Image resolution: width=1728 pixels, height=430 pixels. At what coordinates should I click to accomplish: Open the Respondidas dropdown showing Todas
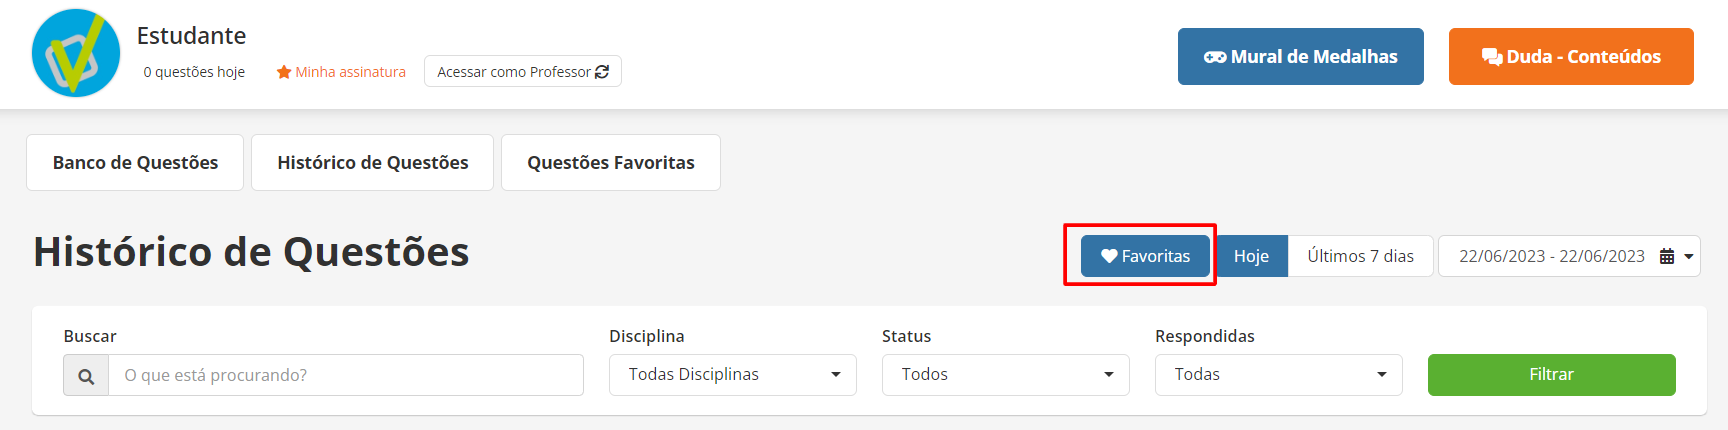click(x=1279, y=375)
